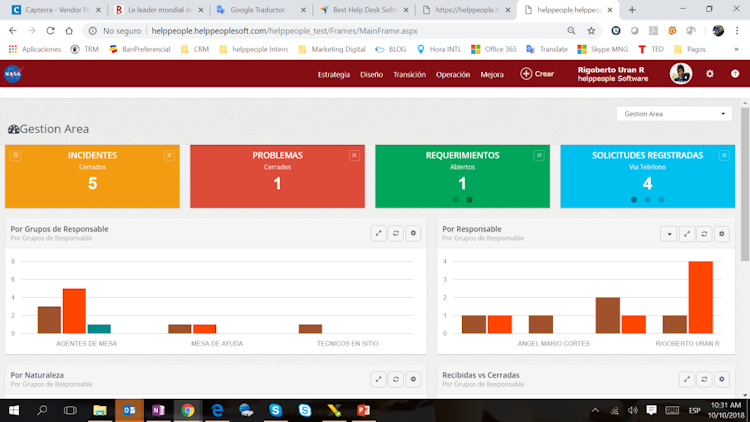The image size is (750, 422).
Task: Open dropdown arrow on Por Responsable panel
Action: click(669, 234)
